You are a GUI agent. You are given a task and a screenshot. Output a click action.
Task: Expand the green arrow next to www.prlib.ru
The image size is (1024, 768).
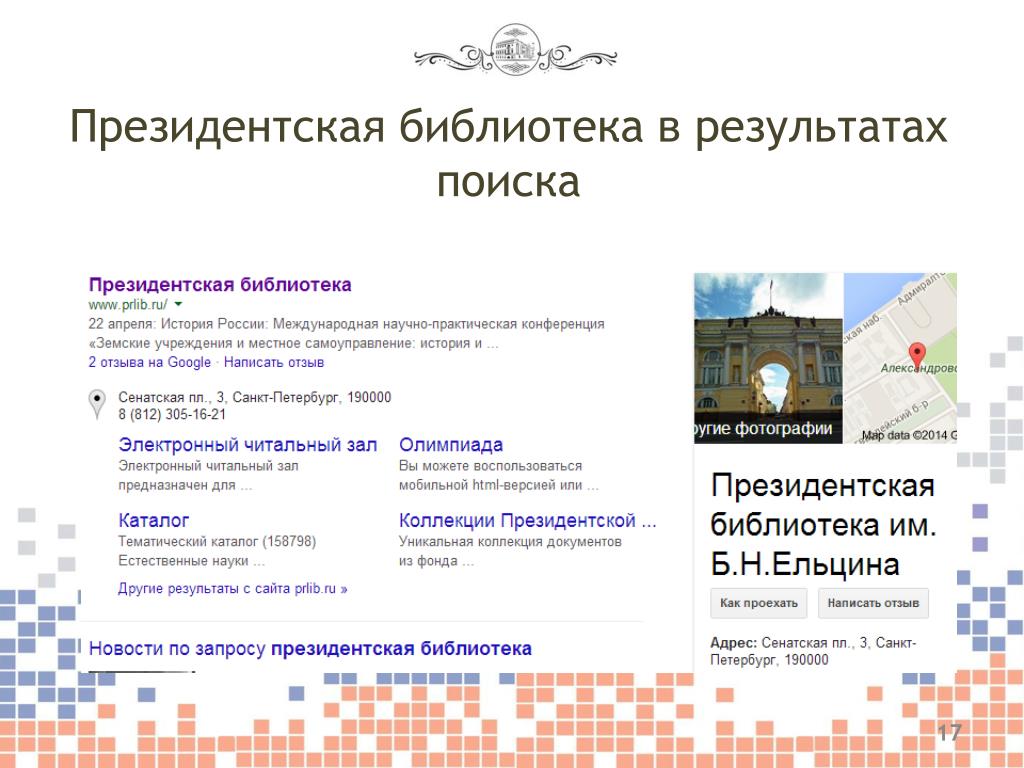(x=178, y=304)
